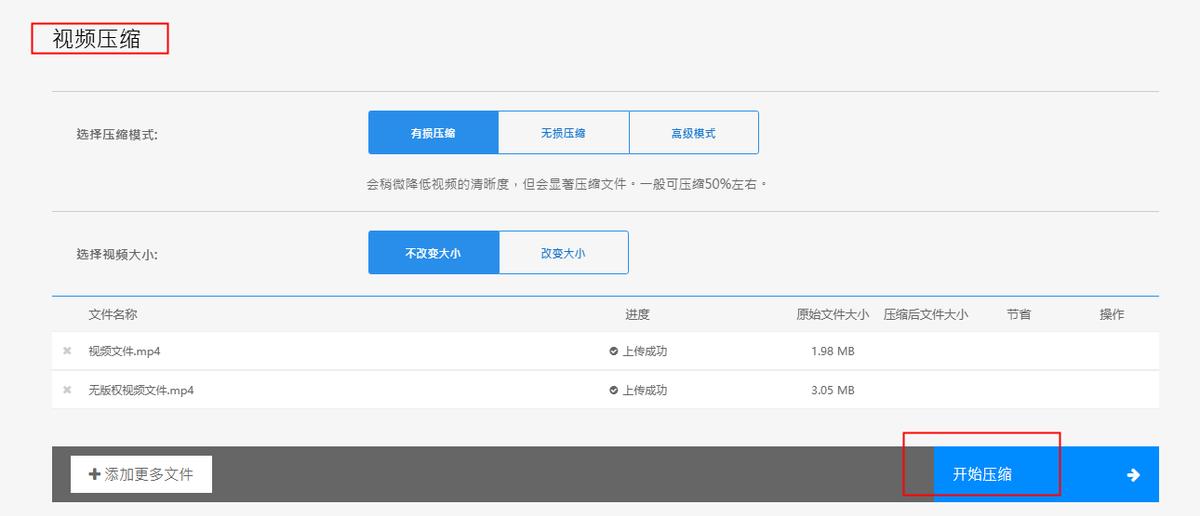Select 有损压缩 compression mode
This screenshot has height=516, width=1200.
(x=433, y=133)
